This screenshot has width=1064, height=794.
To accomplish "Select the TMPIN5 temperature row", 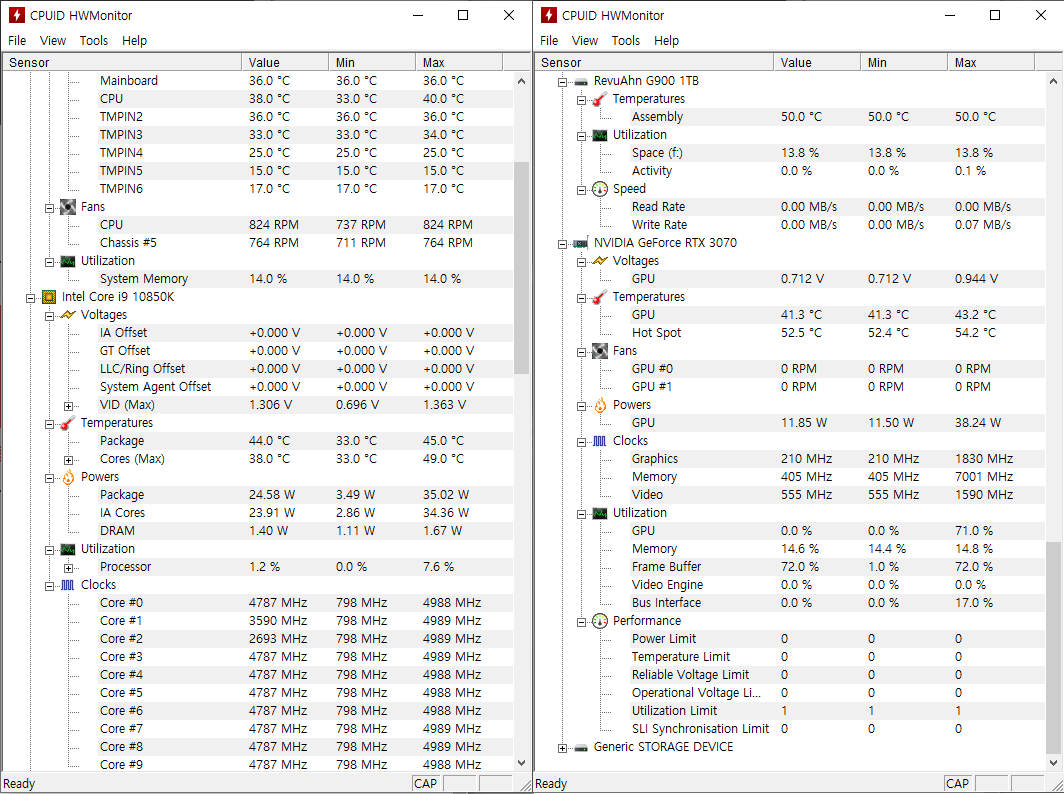I will point(305,170).
